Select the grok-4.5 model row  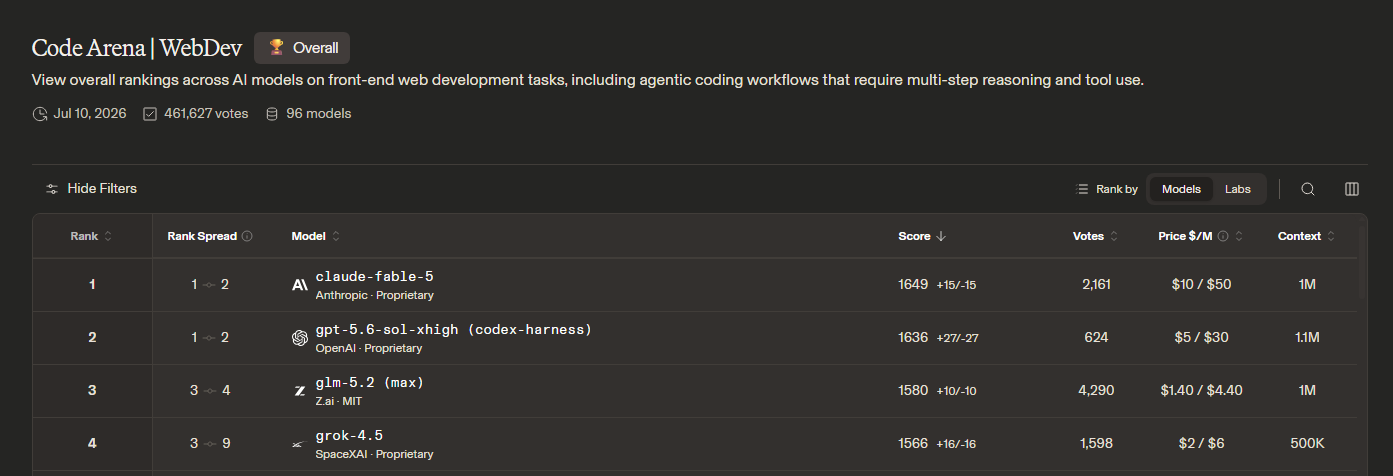pos(695,444)
